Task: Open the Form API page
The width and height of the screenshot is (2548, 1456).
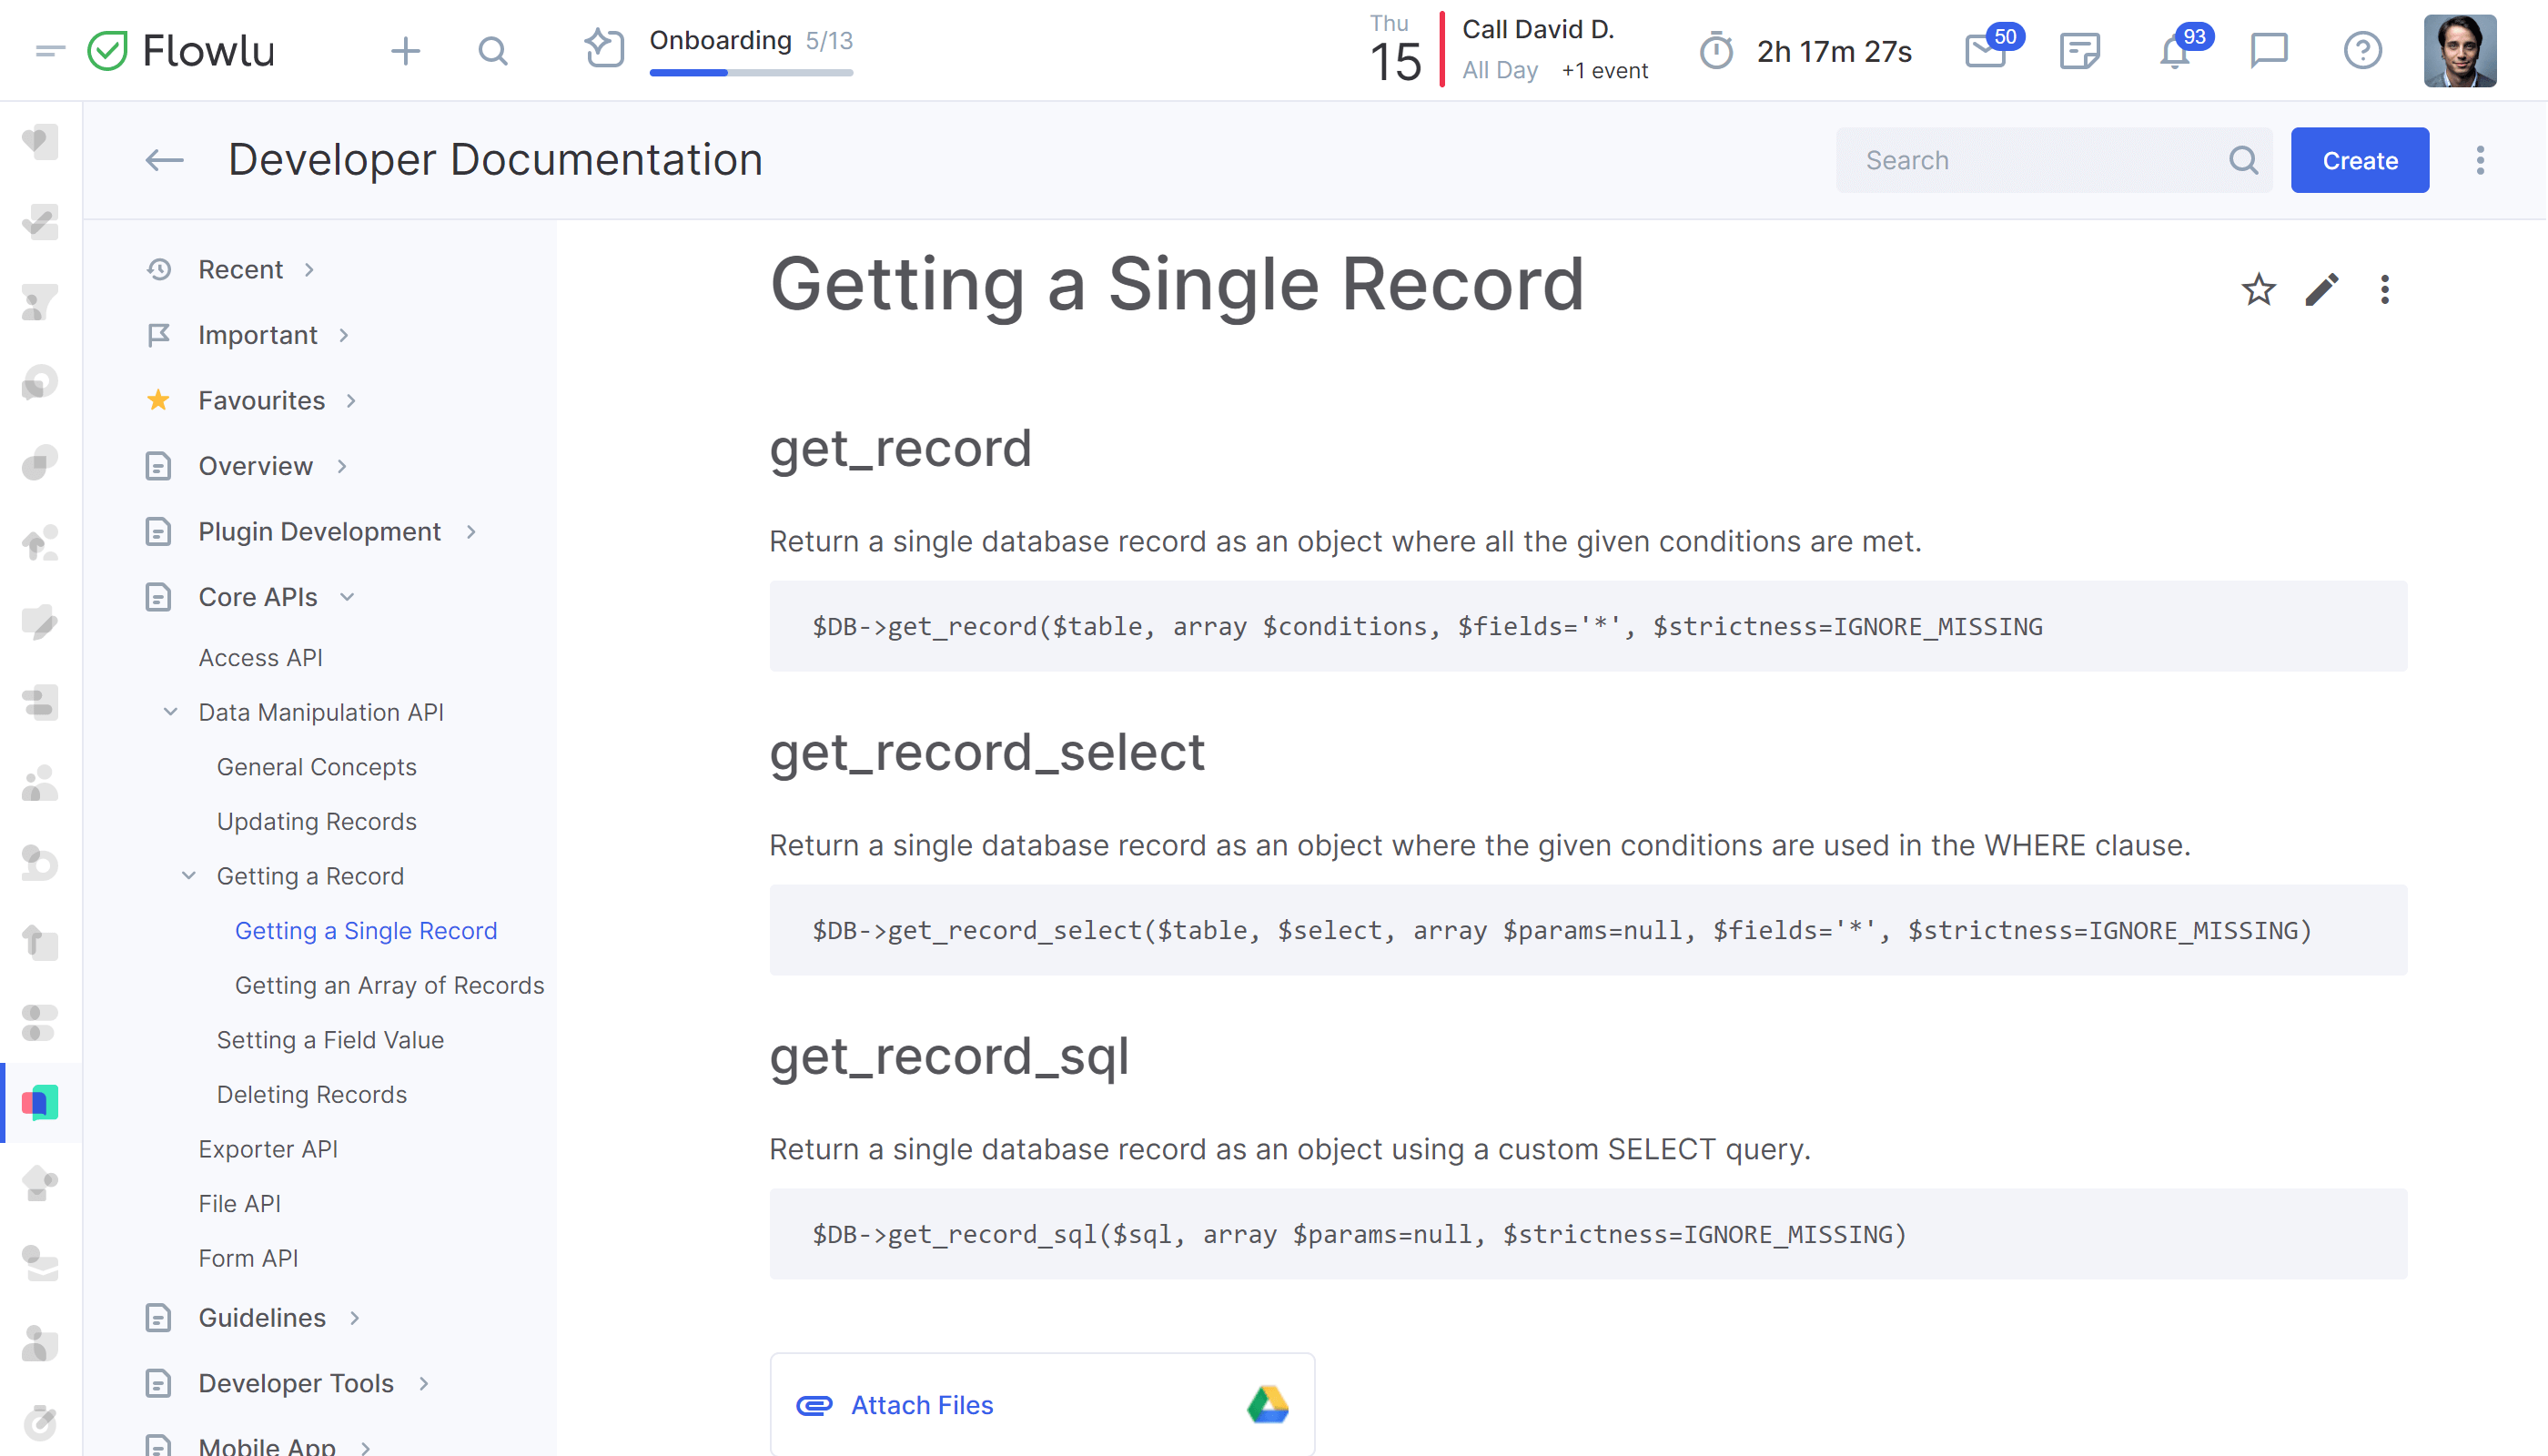Action: click(249, 1258)
